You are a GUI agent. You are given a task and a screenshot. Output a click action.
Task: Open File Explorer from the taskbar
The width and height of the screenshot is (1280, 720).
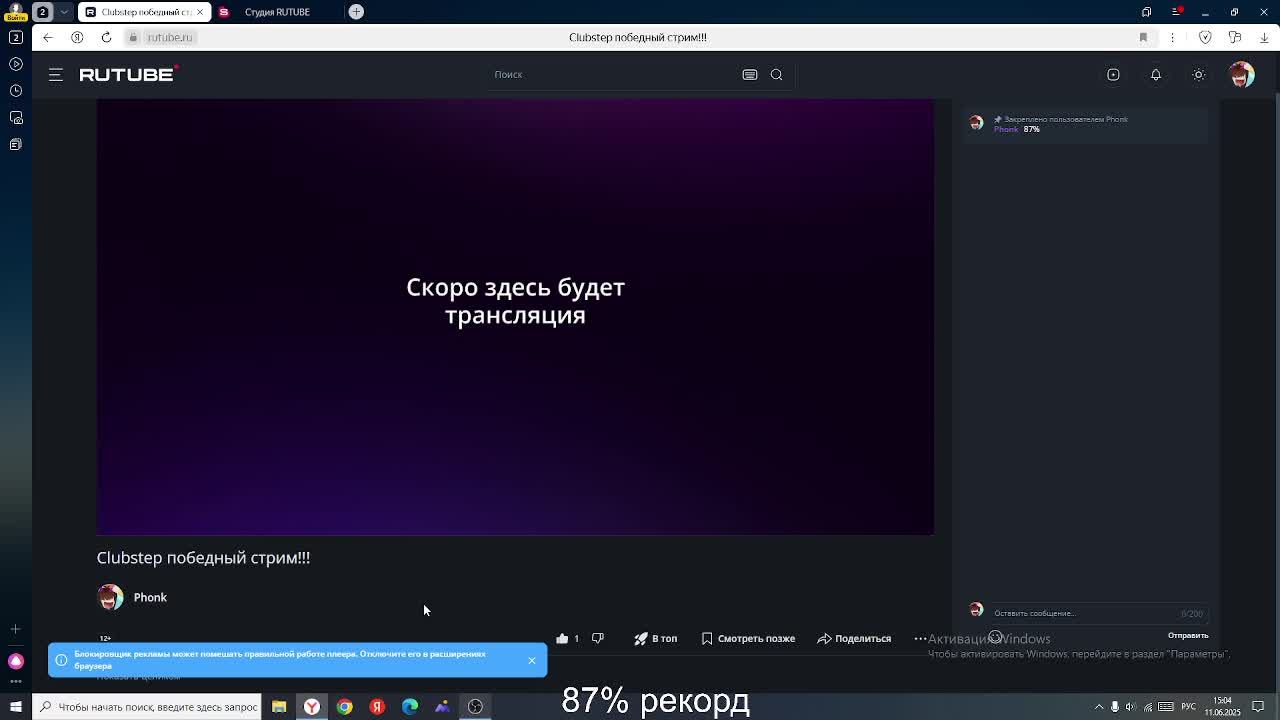(x=279, y=707)
